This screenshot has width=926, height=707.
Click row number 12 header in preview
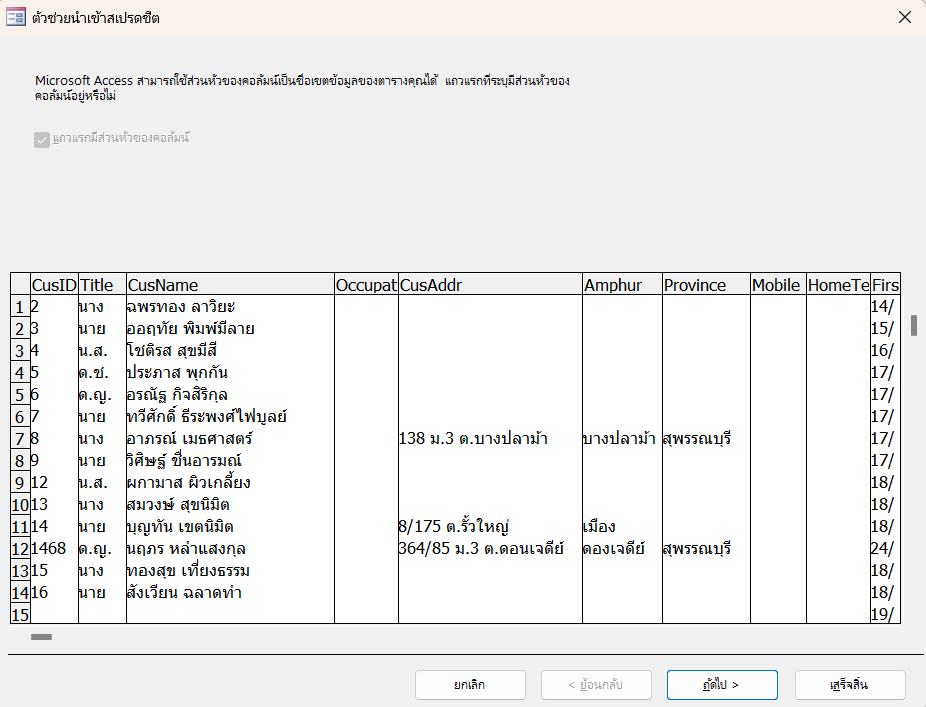coord(20,548)
